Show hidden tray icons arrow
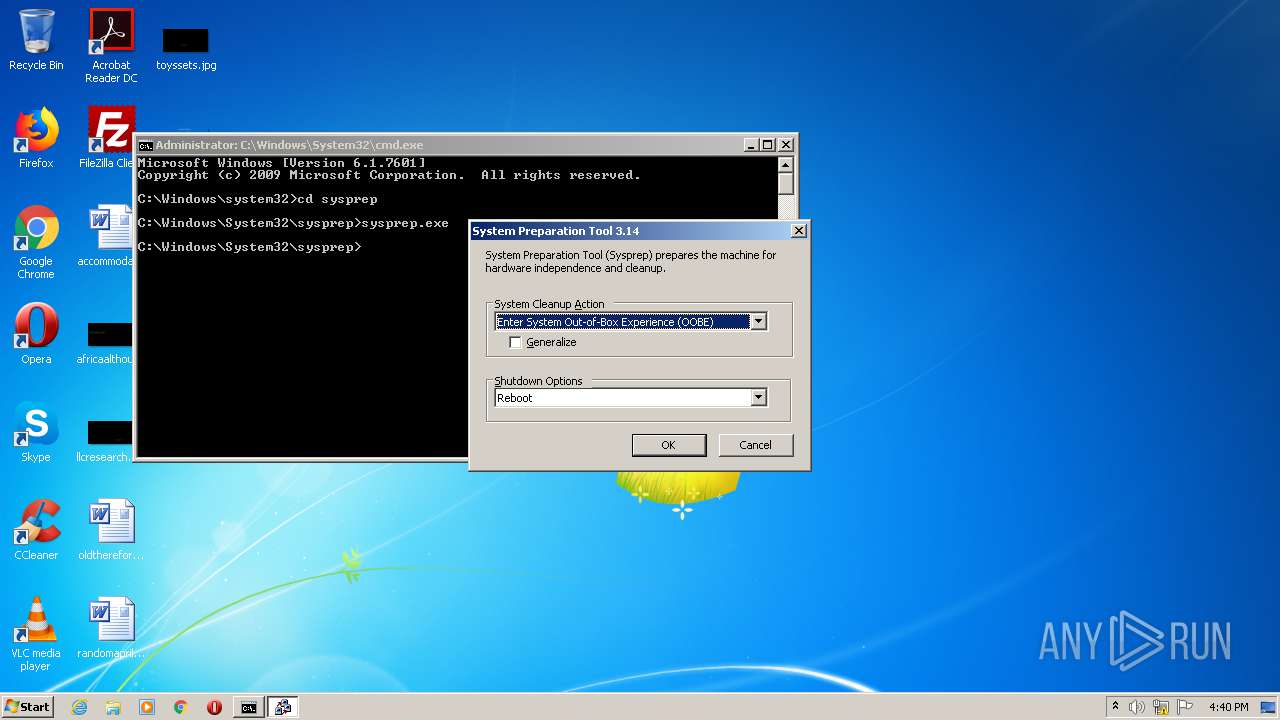1280x720 pixels. pyautogui.click(x=1115, y=706)
